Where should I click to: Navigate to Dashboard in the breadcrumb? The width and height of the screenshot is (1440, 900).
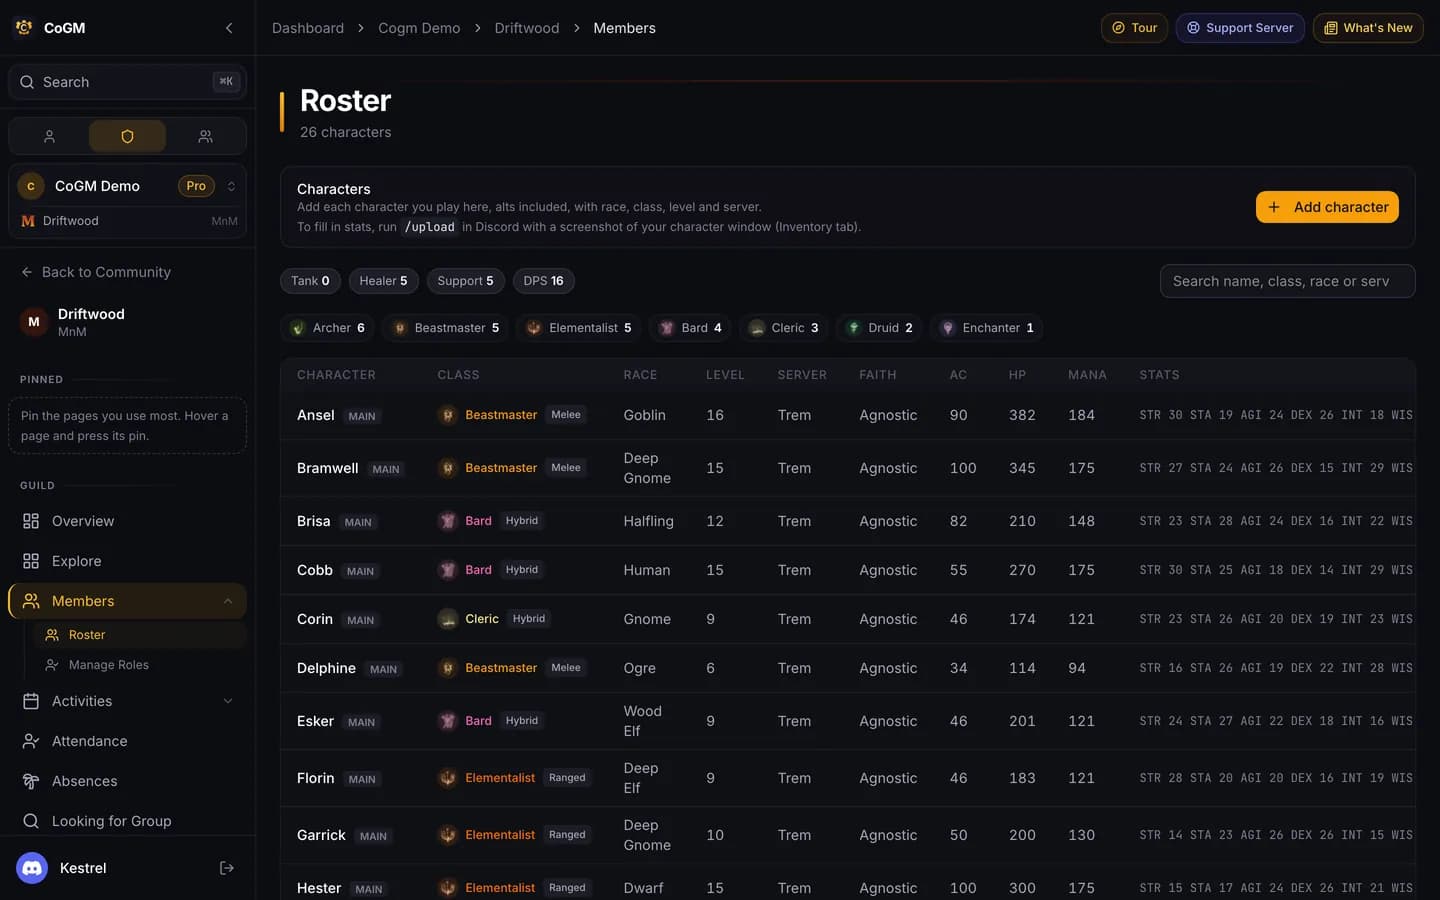coord(308,28)
